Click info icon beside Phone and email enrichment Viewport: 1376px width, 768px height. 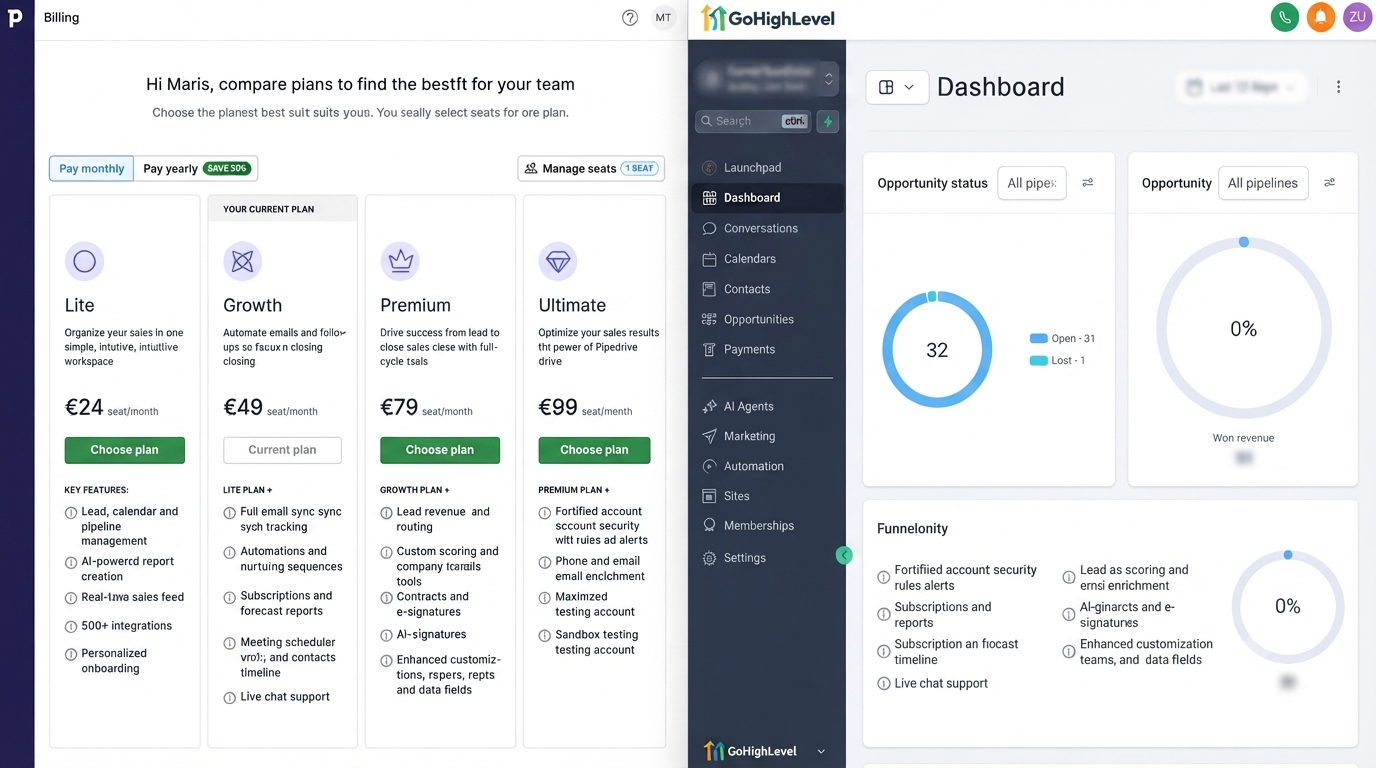[545, 562]
